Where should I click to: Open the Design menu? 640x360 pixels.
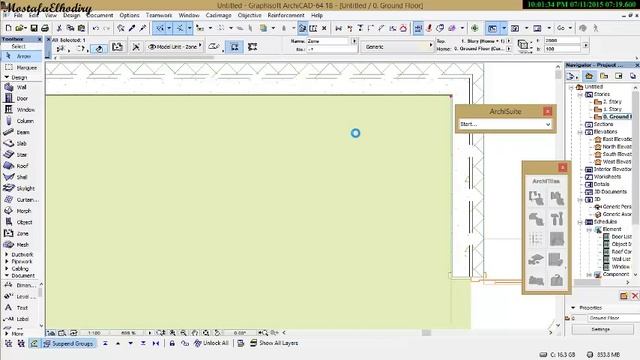(71, 15)
